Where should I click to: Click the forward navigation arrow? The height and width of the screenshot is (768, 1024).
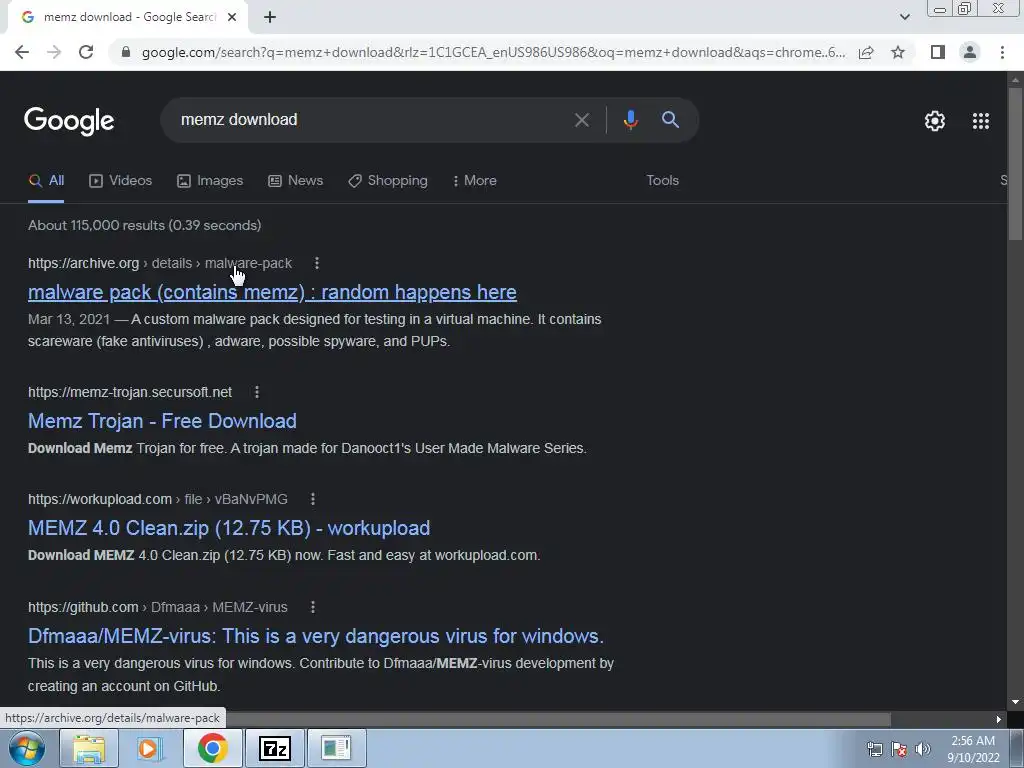[54, 52]
